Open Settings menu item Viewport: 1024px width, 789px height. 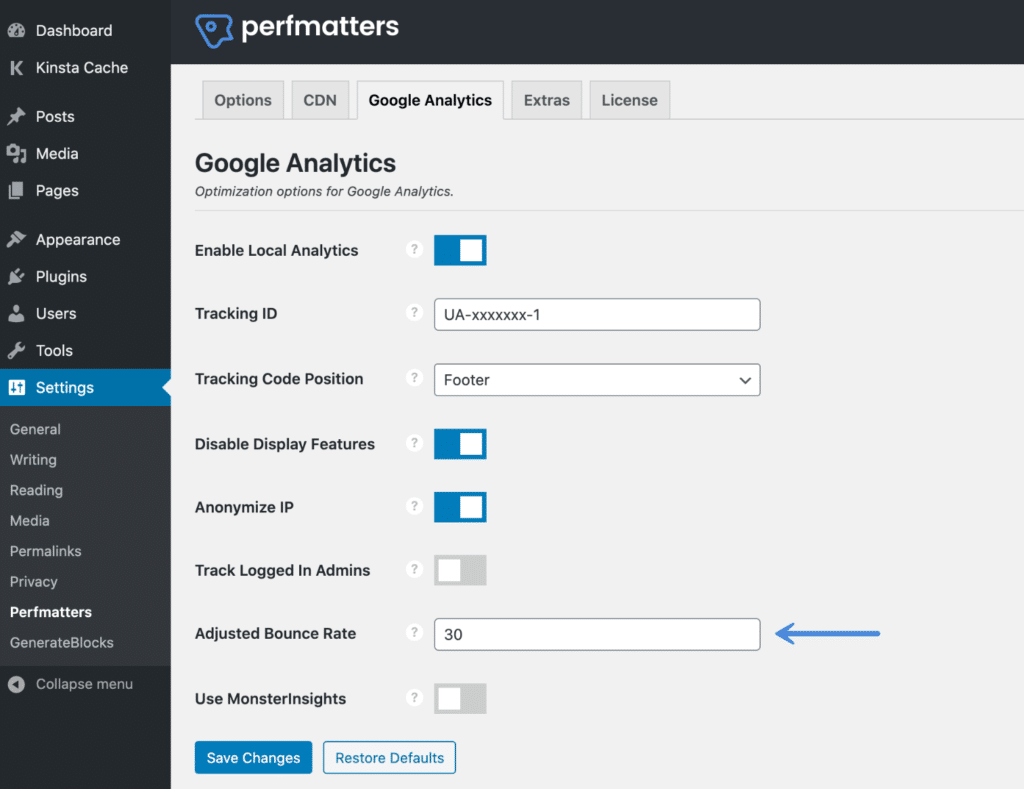[x=85, y=387]
